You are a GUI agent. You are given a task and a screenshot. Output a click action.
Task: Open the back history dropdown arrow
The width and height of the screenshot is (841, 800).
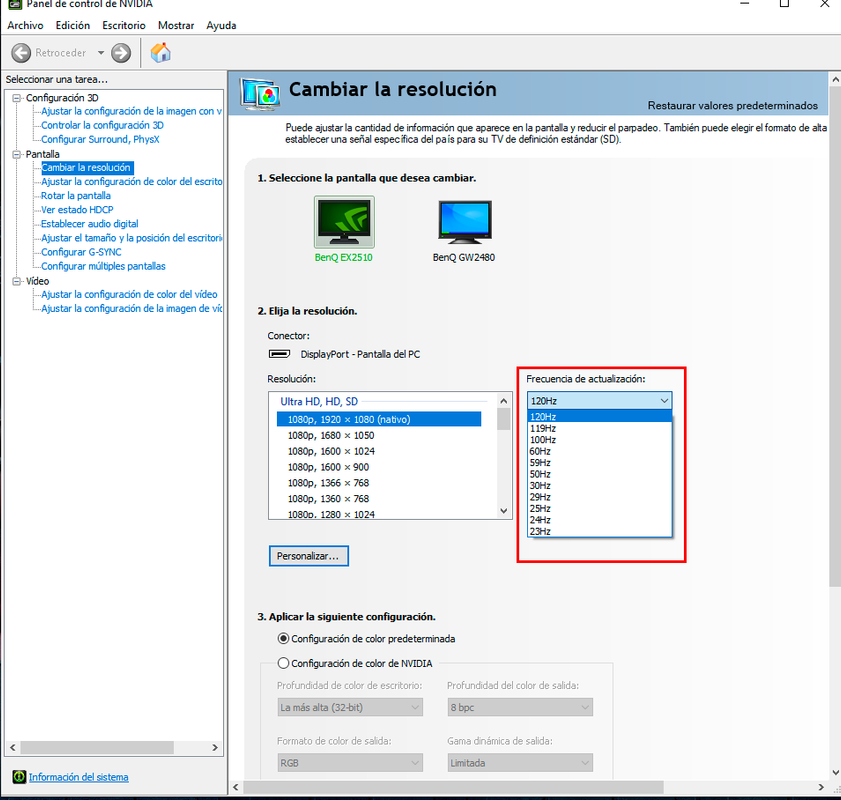click(101, 53)
